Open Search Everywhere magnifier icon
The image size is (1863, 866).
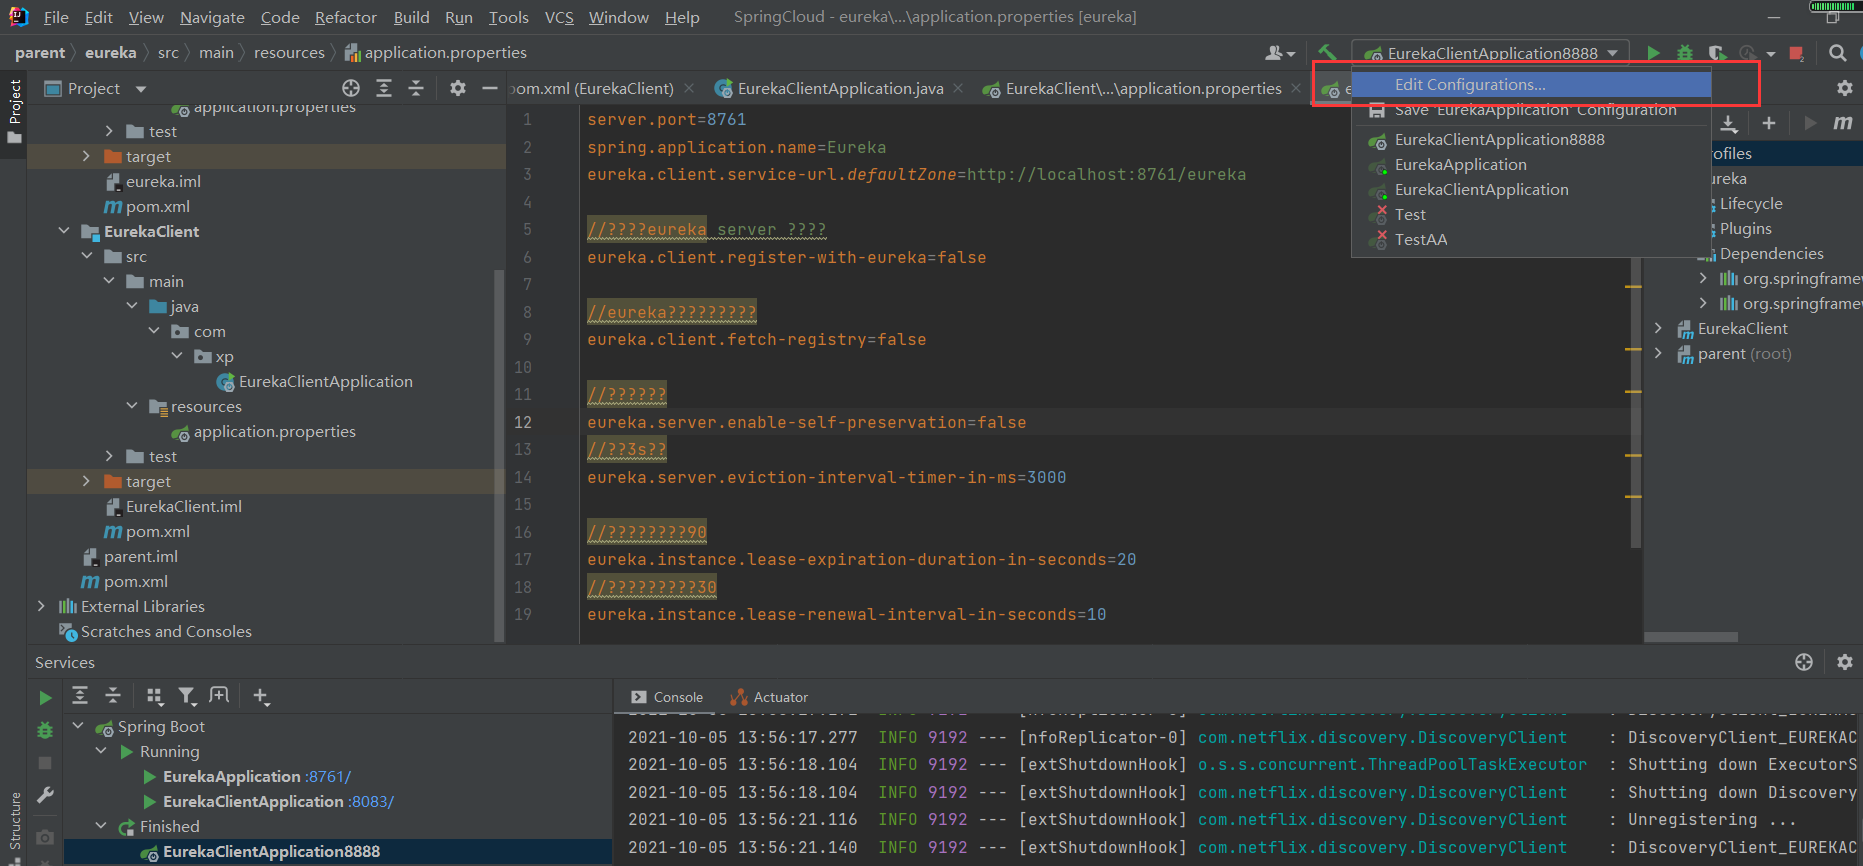tap(1837, 53)
